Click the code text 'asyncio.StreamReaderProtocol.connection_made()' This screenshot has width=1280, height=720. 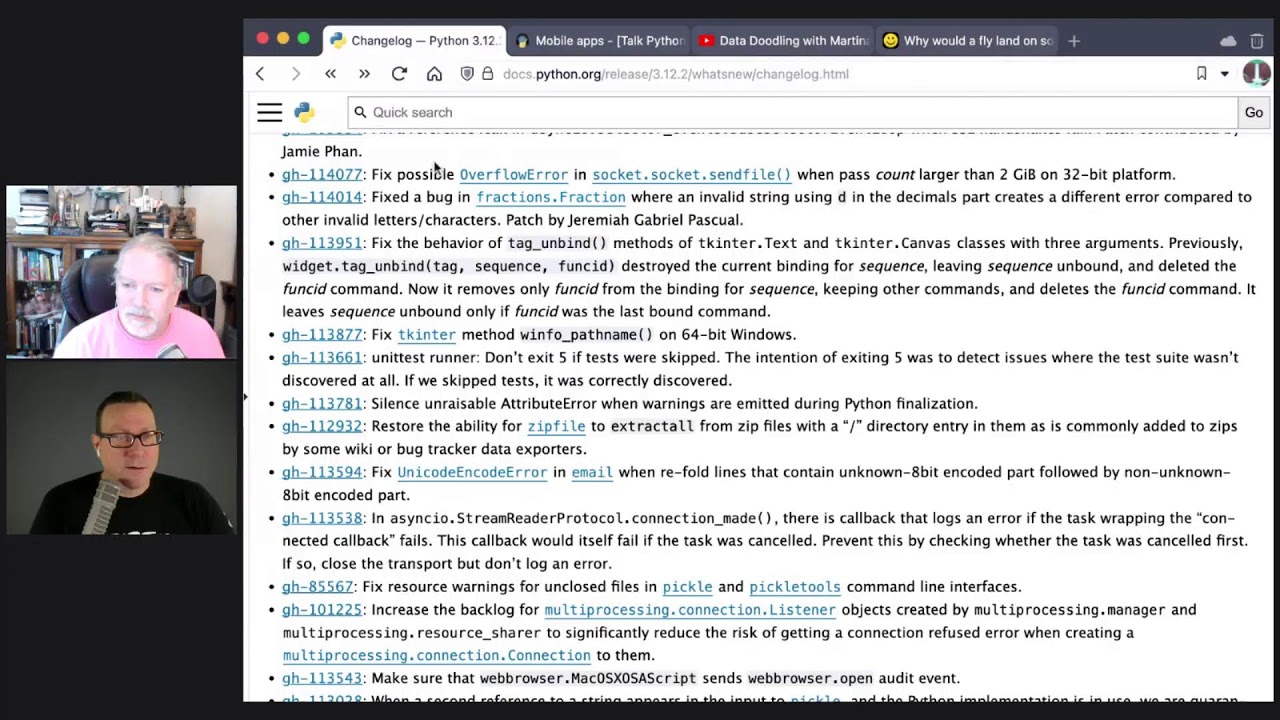581,518
